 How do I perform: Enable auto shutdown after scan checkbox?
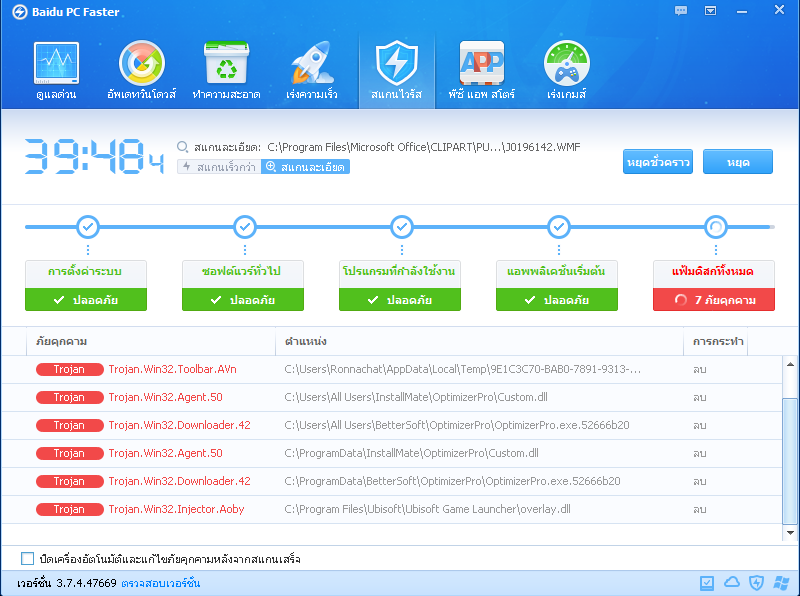(28, 559)
